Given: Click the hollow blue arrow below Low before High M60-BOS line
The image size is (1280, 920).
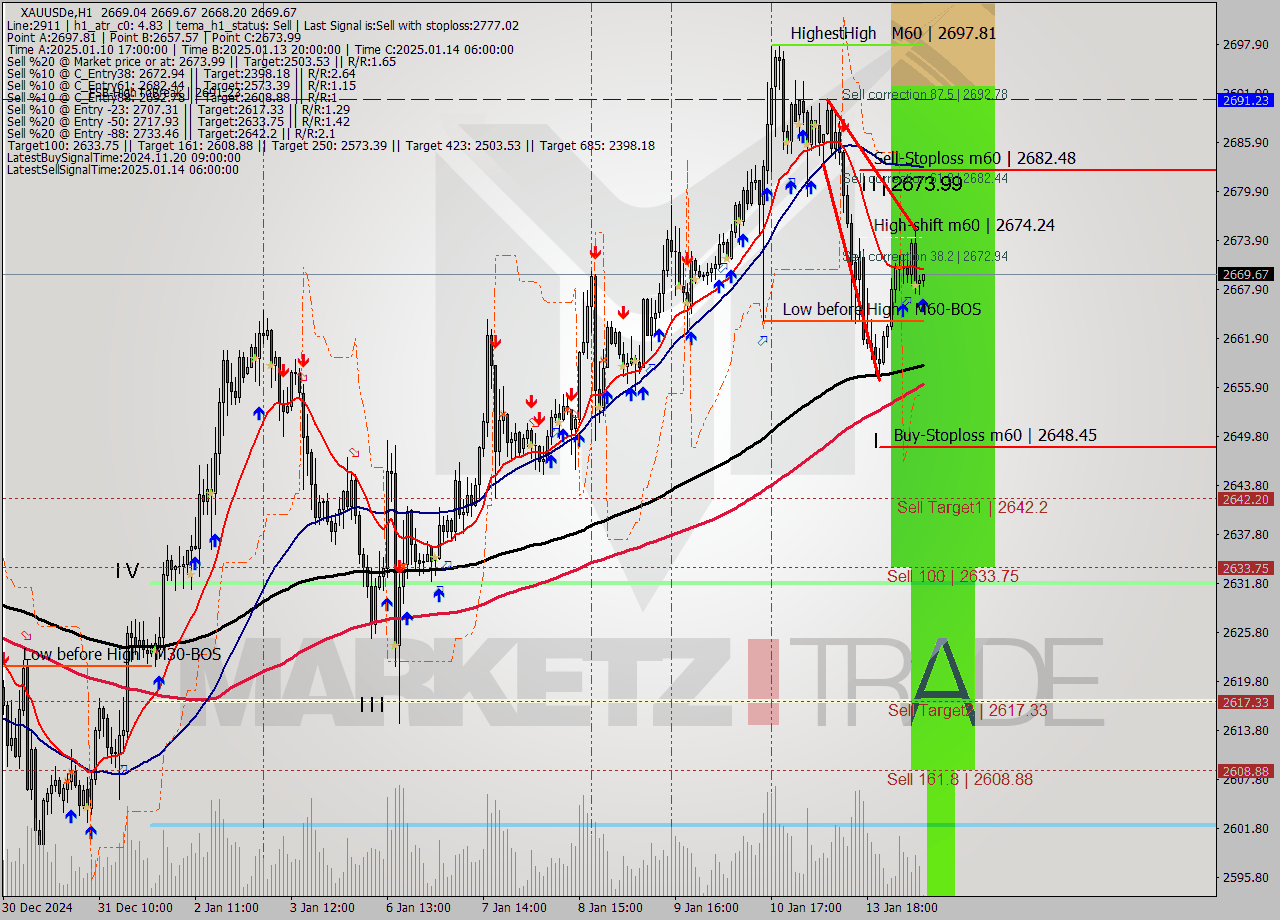Looking at the screenshot, I should [763, 341].
